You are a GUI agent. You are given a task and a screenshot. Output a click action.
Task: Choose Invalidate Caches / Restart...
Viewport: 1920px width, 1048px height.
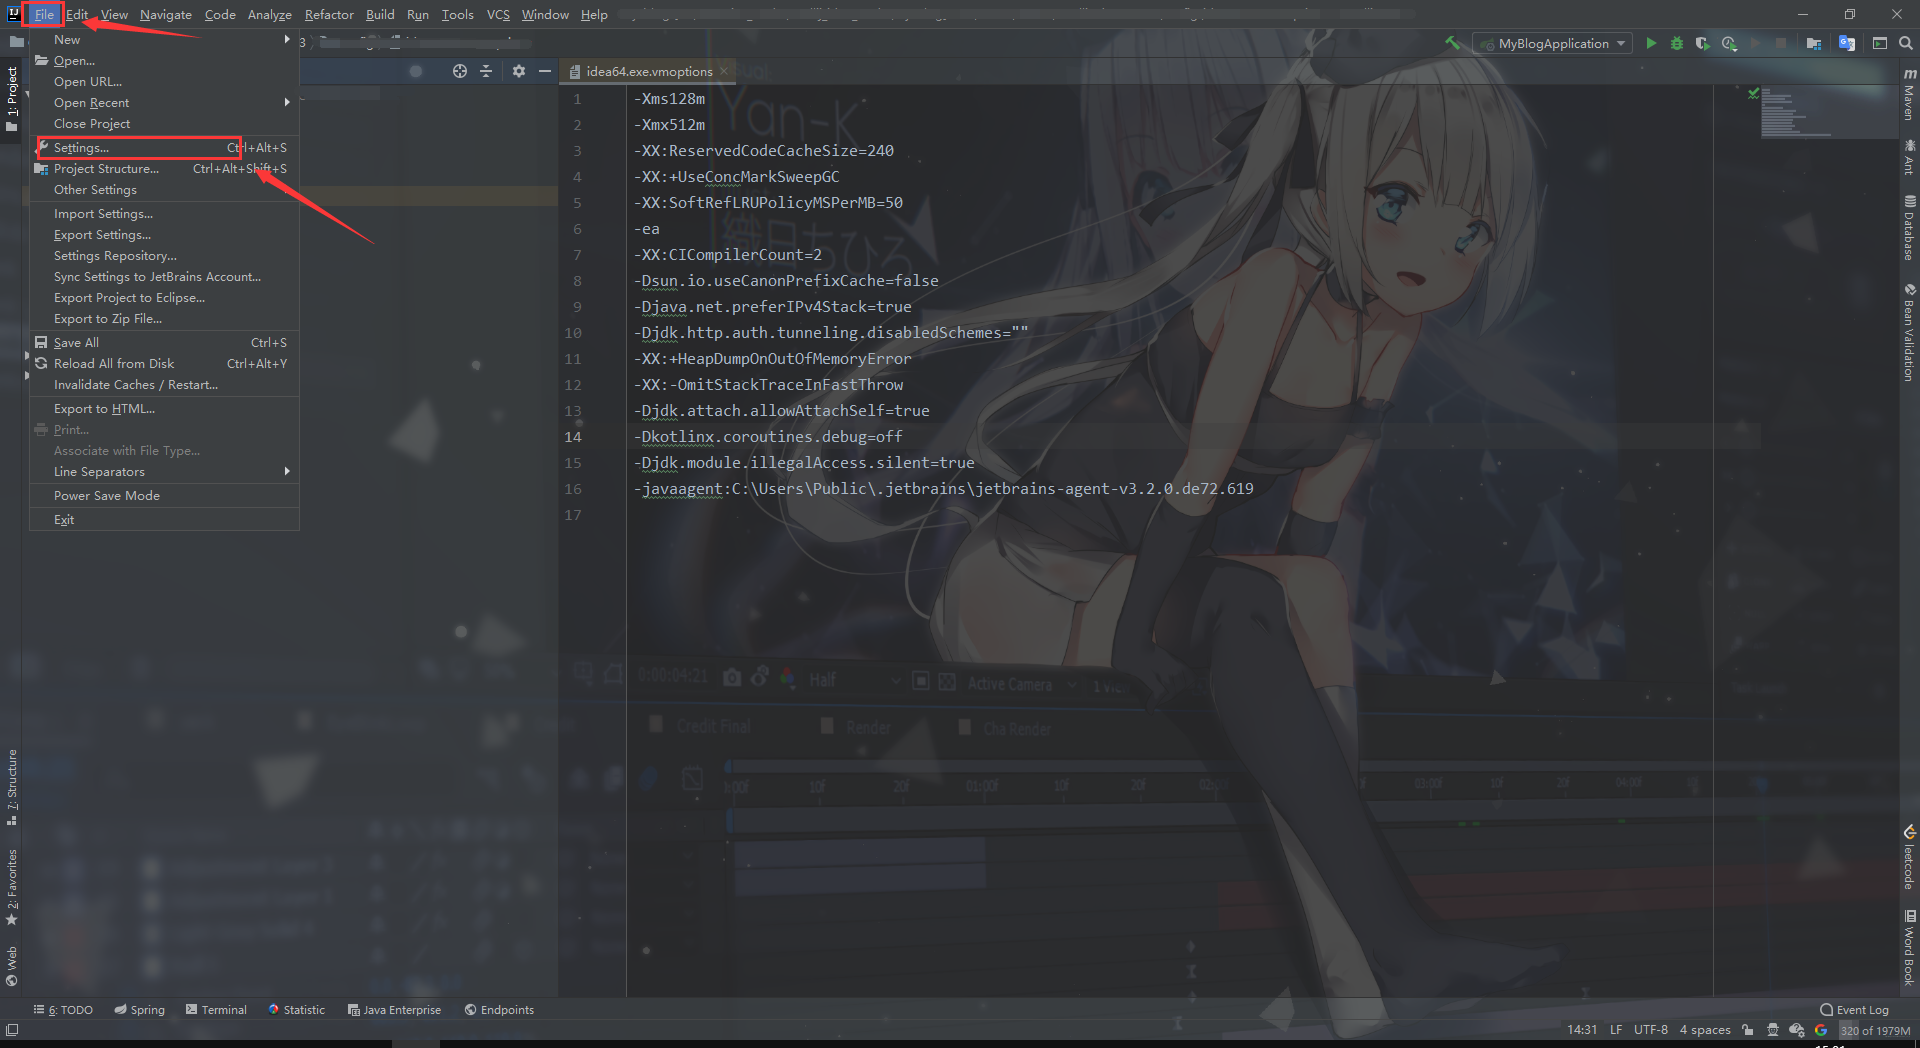click(165, 385)
